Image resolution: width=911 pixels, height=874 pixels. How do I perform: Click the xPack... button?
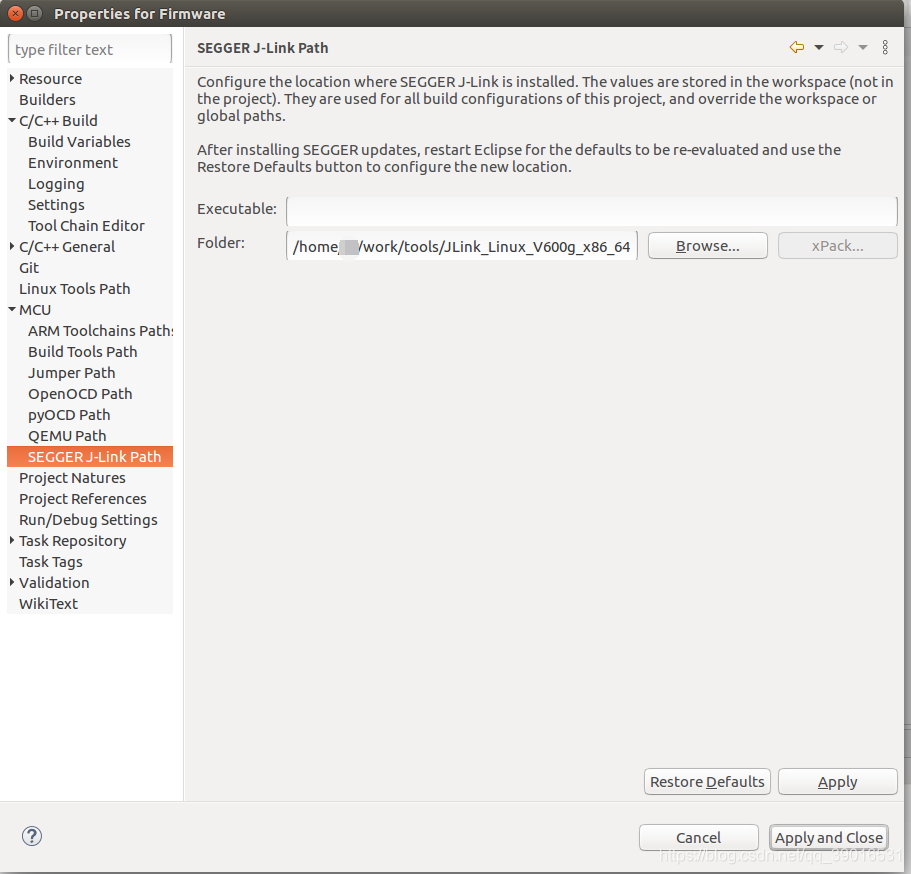click(x=838, y=246)
